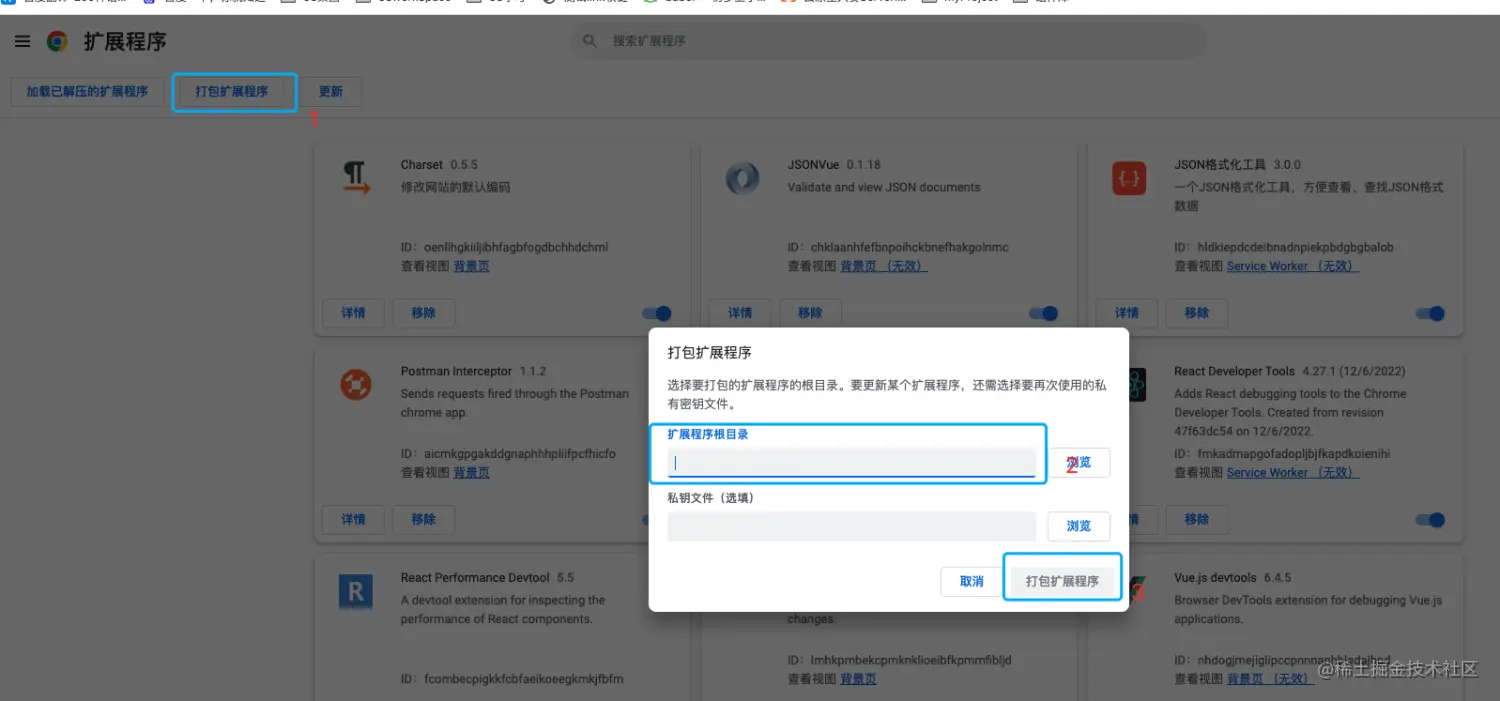
Task: Open JSONVue 背景页（无效） link
Action: pyautogui.click(x=884, y=266)
